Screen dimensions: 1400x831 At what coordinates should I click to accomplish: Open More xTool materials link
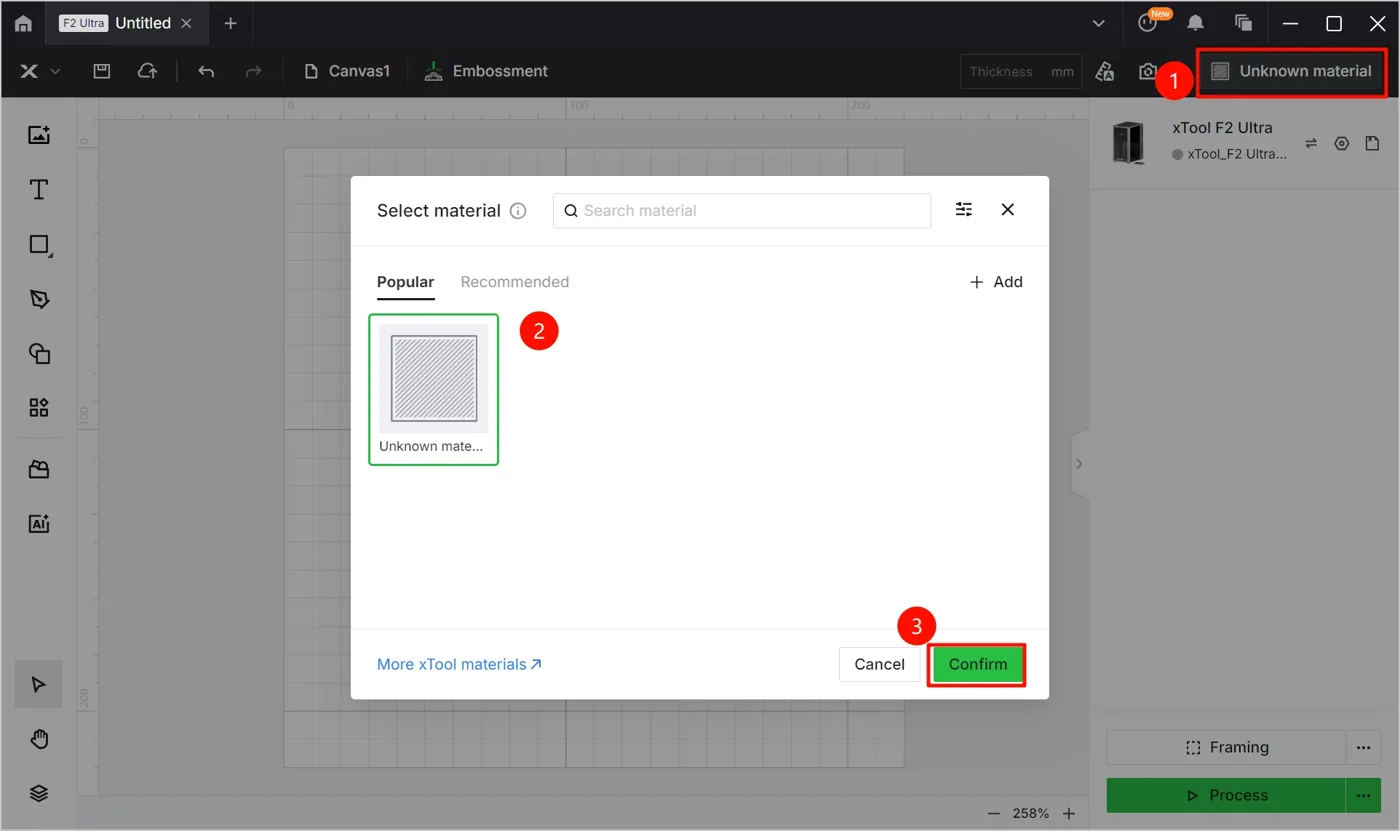pos(459,664)
